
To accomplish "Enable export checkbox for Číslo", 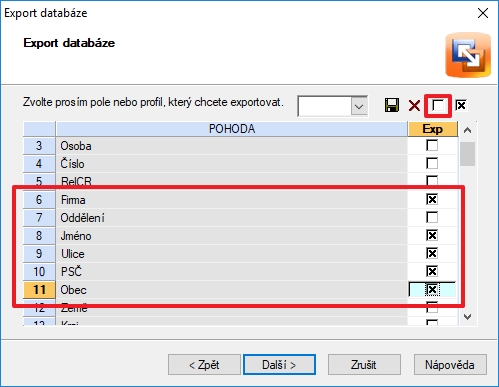I will (x=432, y=163).
